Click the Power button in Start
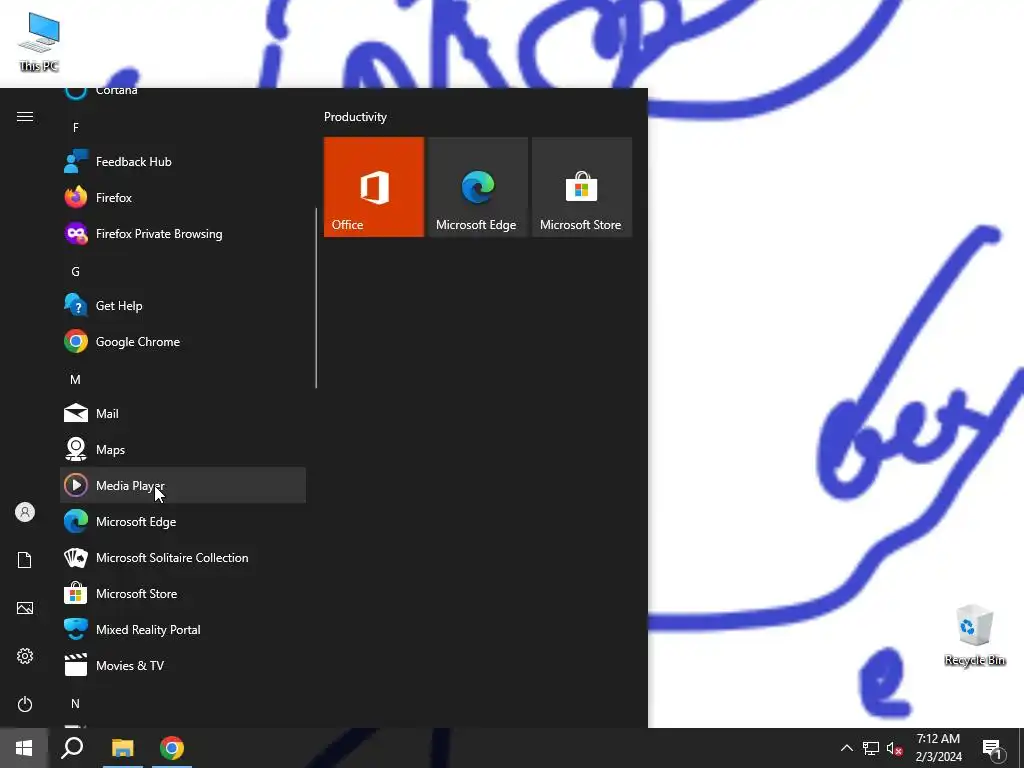The height and width of the screenshot is (768, 1024). click(25, 704)
